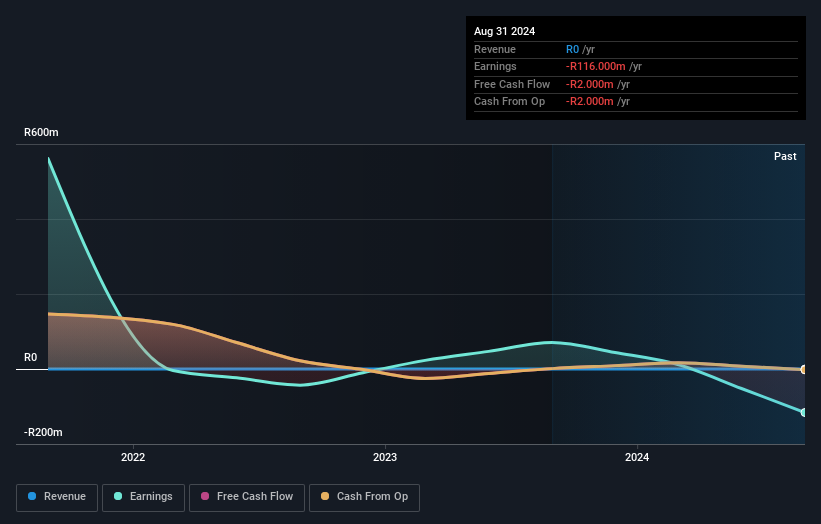Click the Past region label
The image size is (821, 524).
coord(785,156)
